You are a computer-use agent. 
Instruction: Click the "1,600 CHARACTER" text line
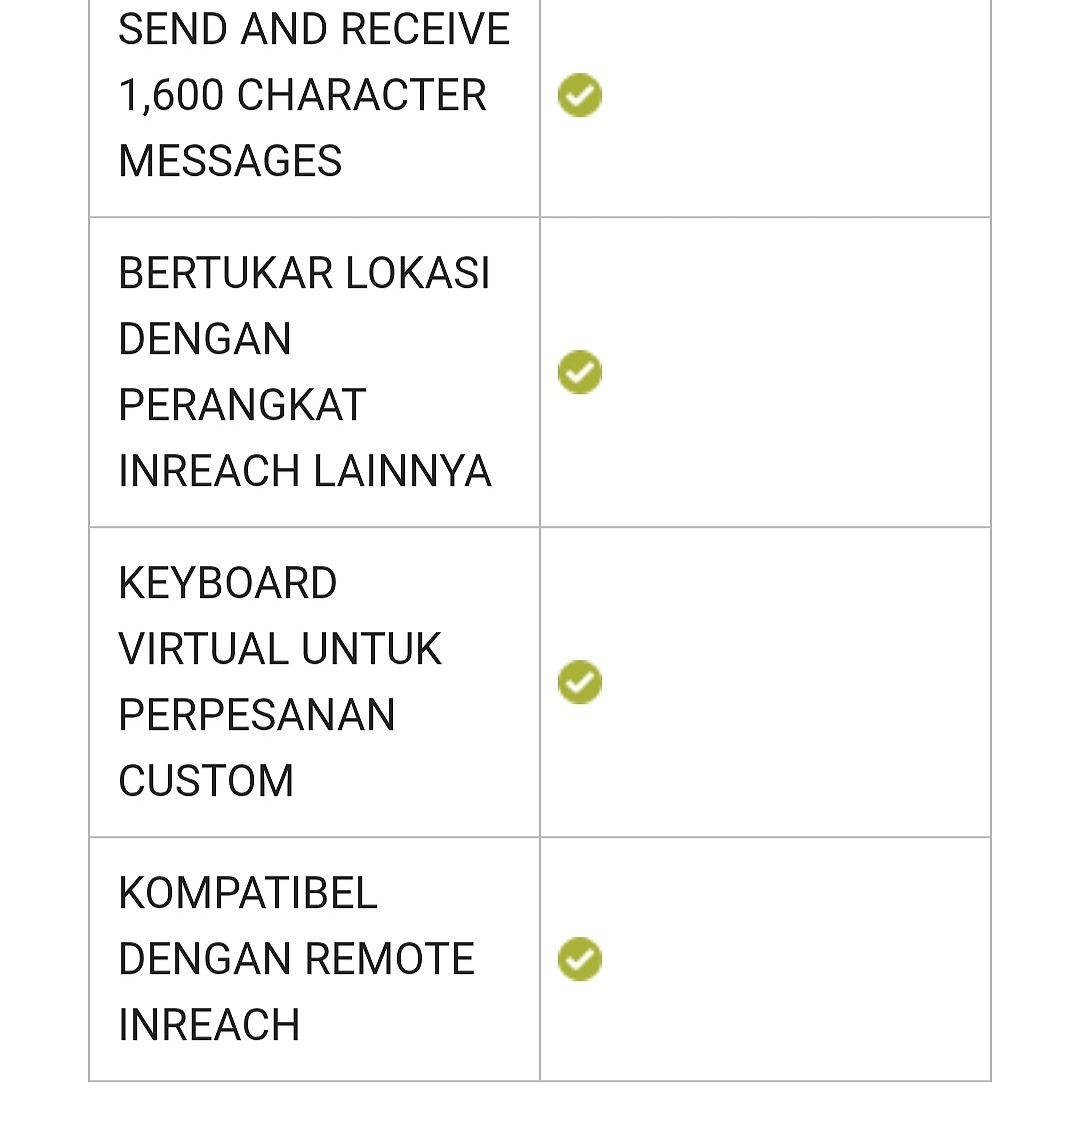302,96
